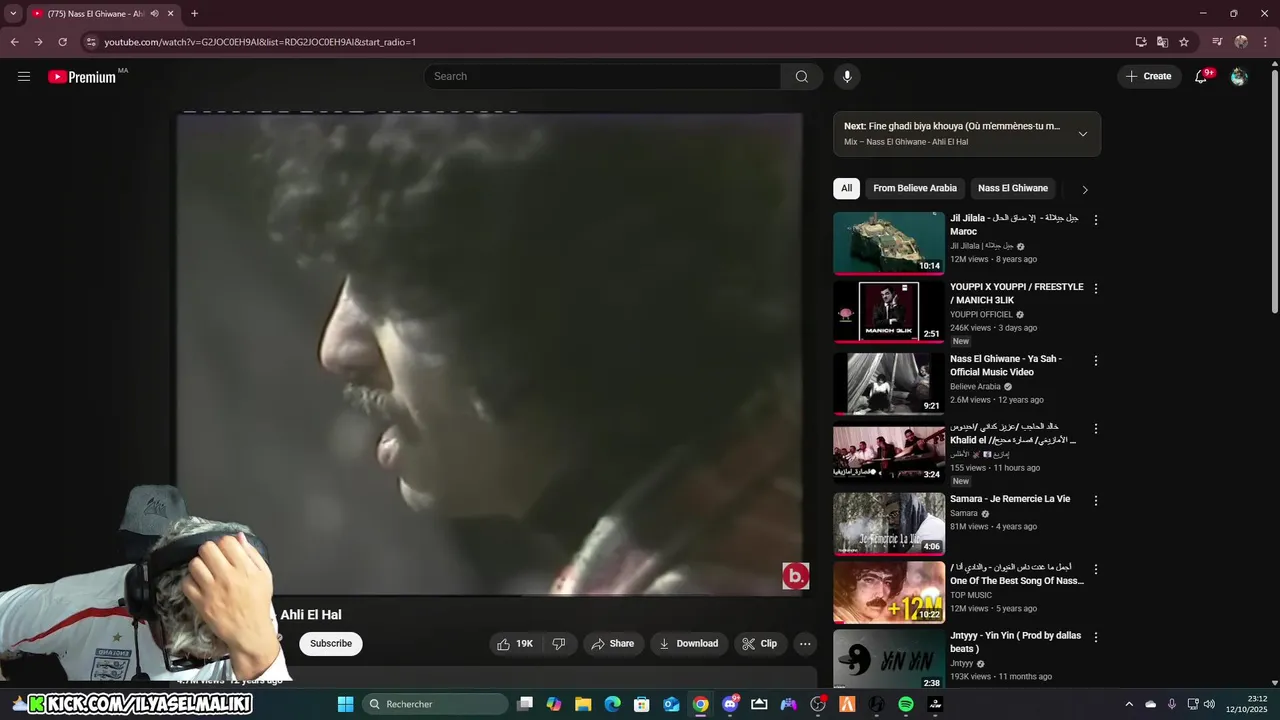
Task: Click the browser address bar URL
Action: point(260,42)
